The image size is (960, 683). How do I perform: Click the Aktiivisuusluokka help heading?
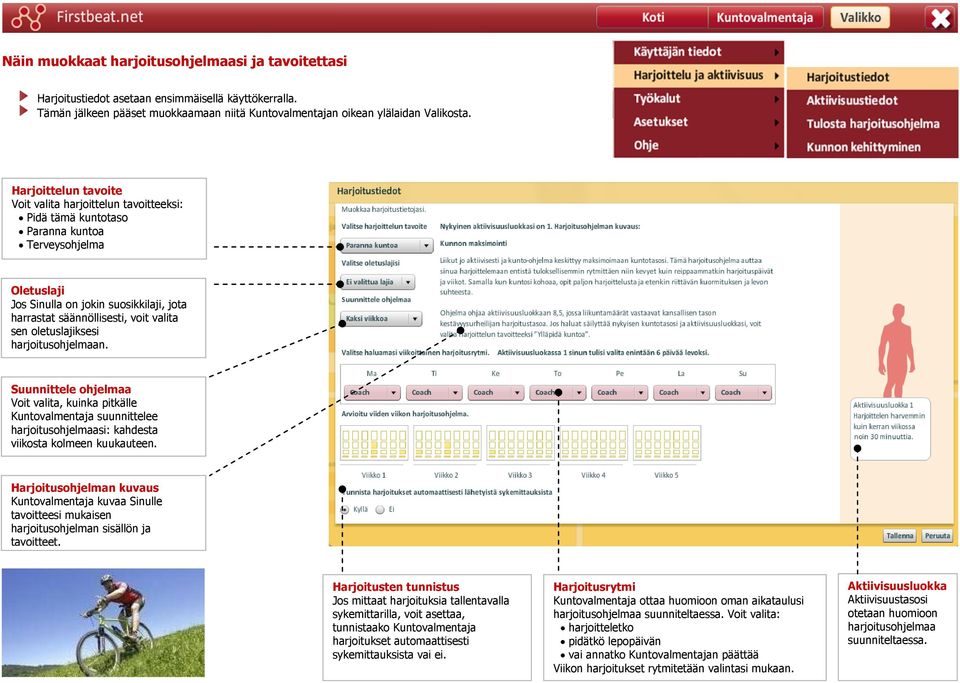(x=896, y=586)
